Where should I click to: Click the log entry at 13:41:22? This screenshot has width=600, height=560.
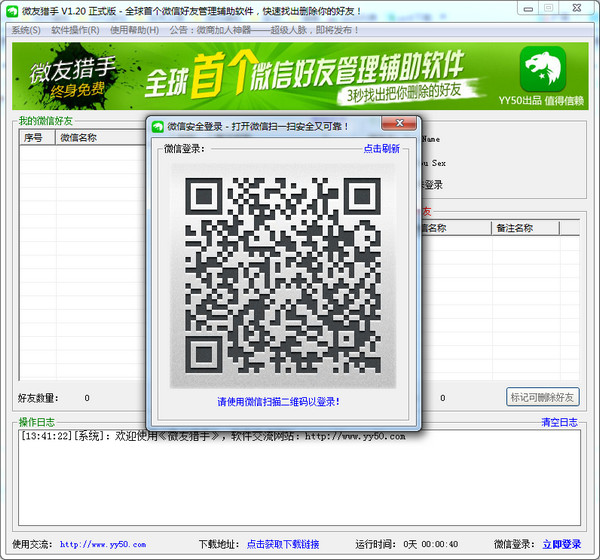point(213,436)
